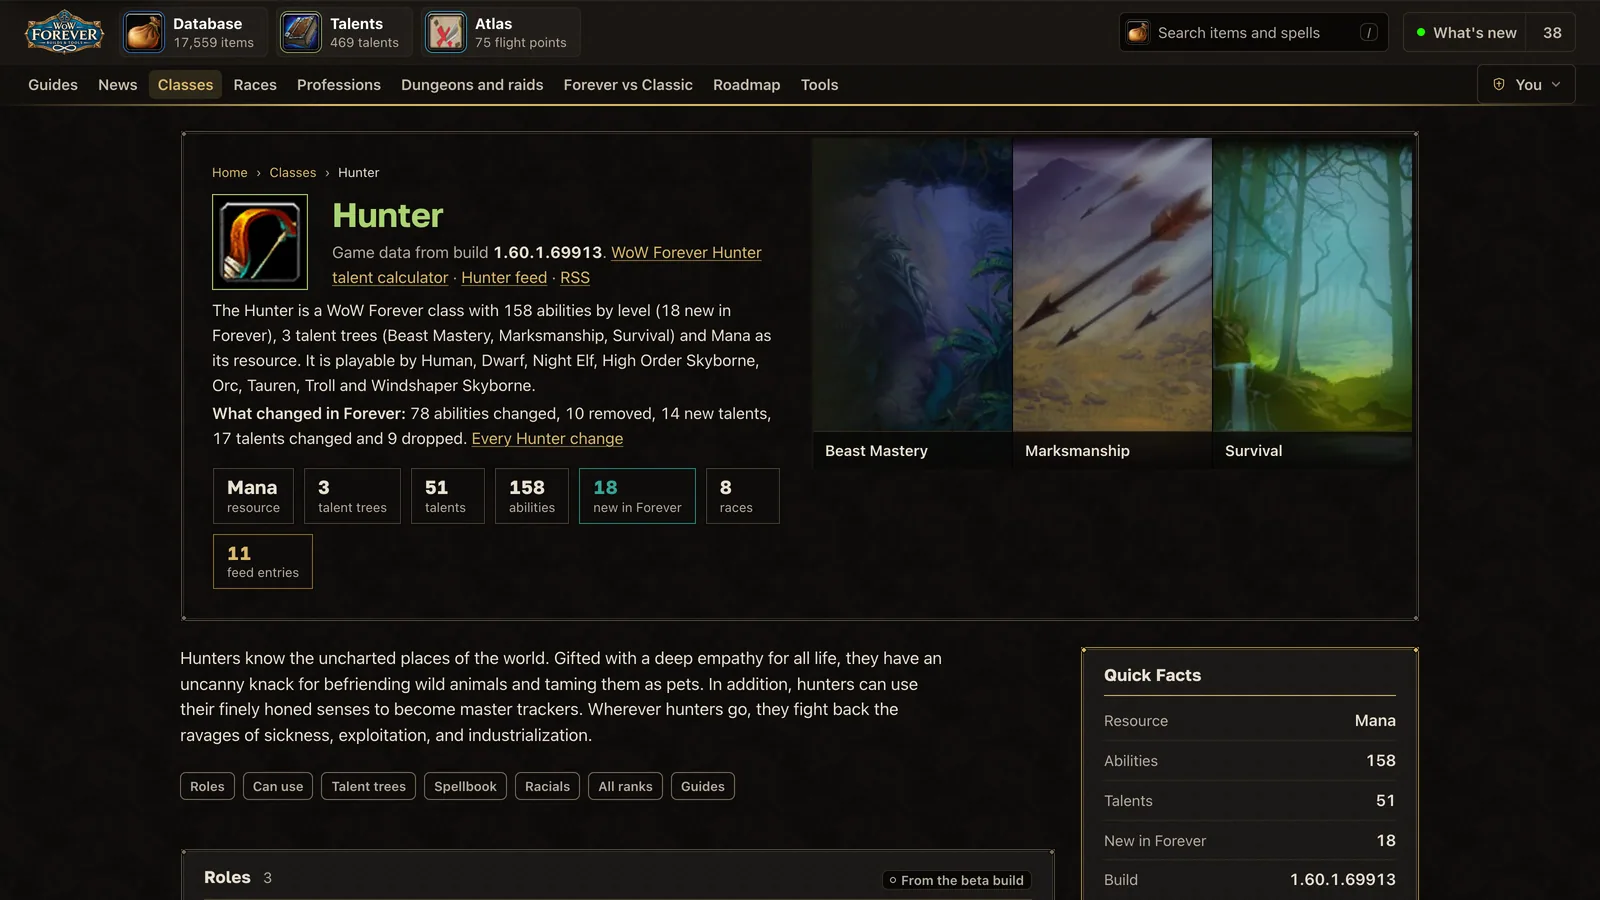Select the Marksmanship tree thumbnail
Screen dimensions: 1600x900
tap(1112, 303)
